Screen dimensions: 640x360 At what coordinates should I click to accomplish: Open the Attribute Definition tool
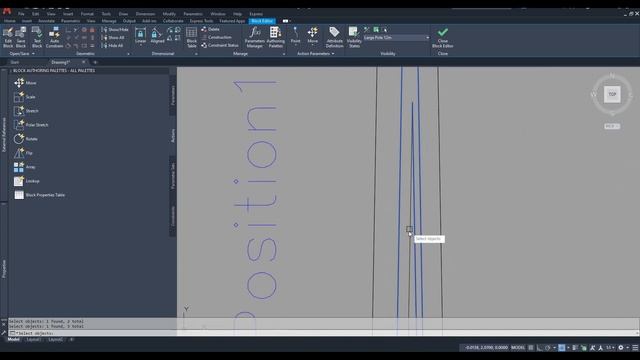click(x=334, y=37)
